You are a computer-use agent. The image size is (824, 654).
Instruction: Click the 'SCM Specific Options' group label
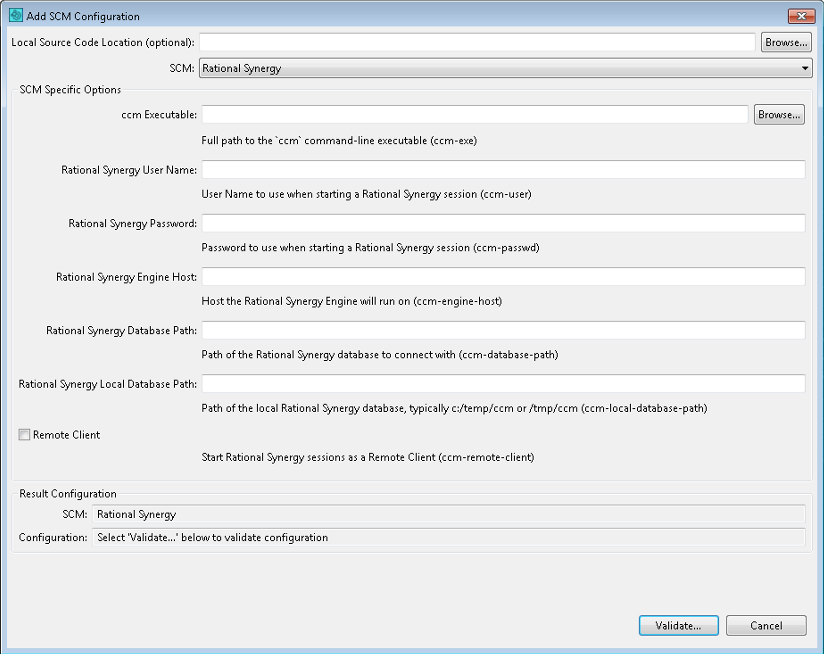70,90
